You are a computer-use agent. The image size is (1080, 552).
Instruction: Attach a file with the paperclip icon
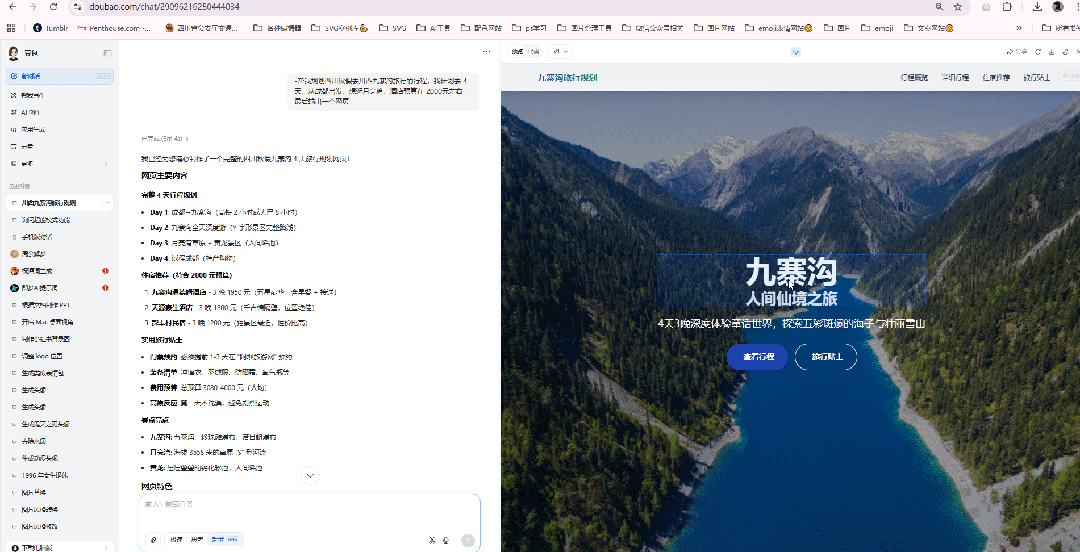pyautogui.click(x=153, y=540)
